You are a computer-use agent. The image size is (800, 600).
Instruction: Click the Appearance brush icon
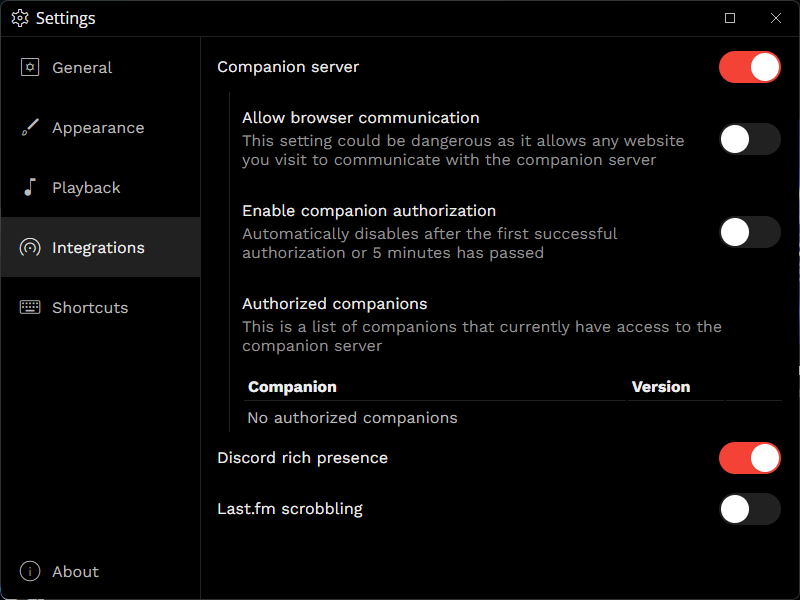pos(30,128)
